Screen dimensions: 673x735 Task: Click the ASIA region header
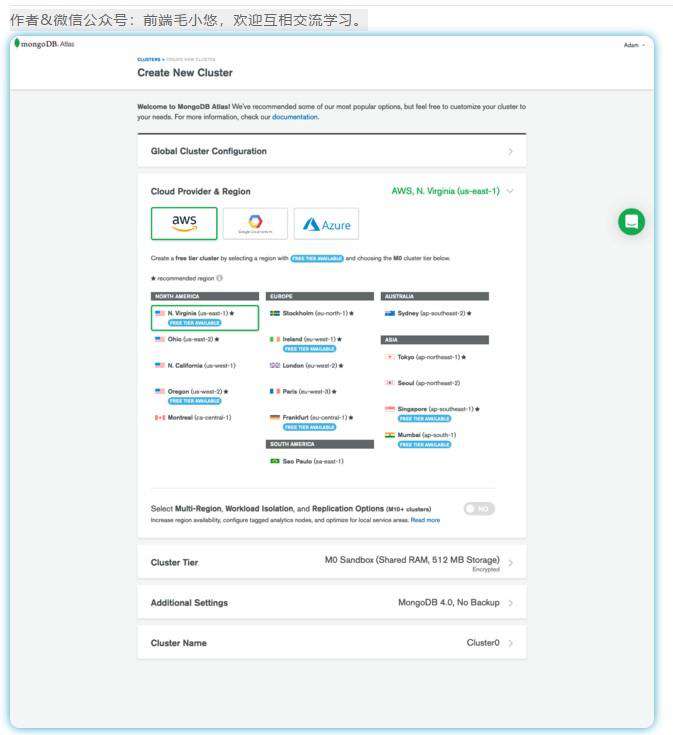click(x=434, y=340)
